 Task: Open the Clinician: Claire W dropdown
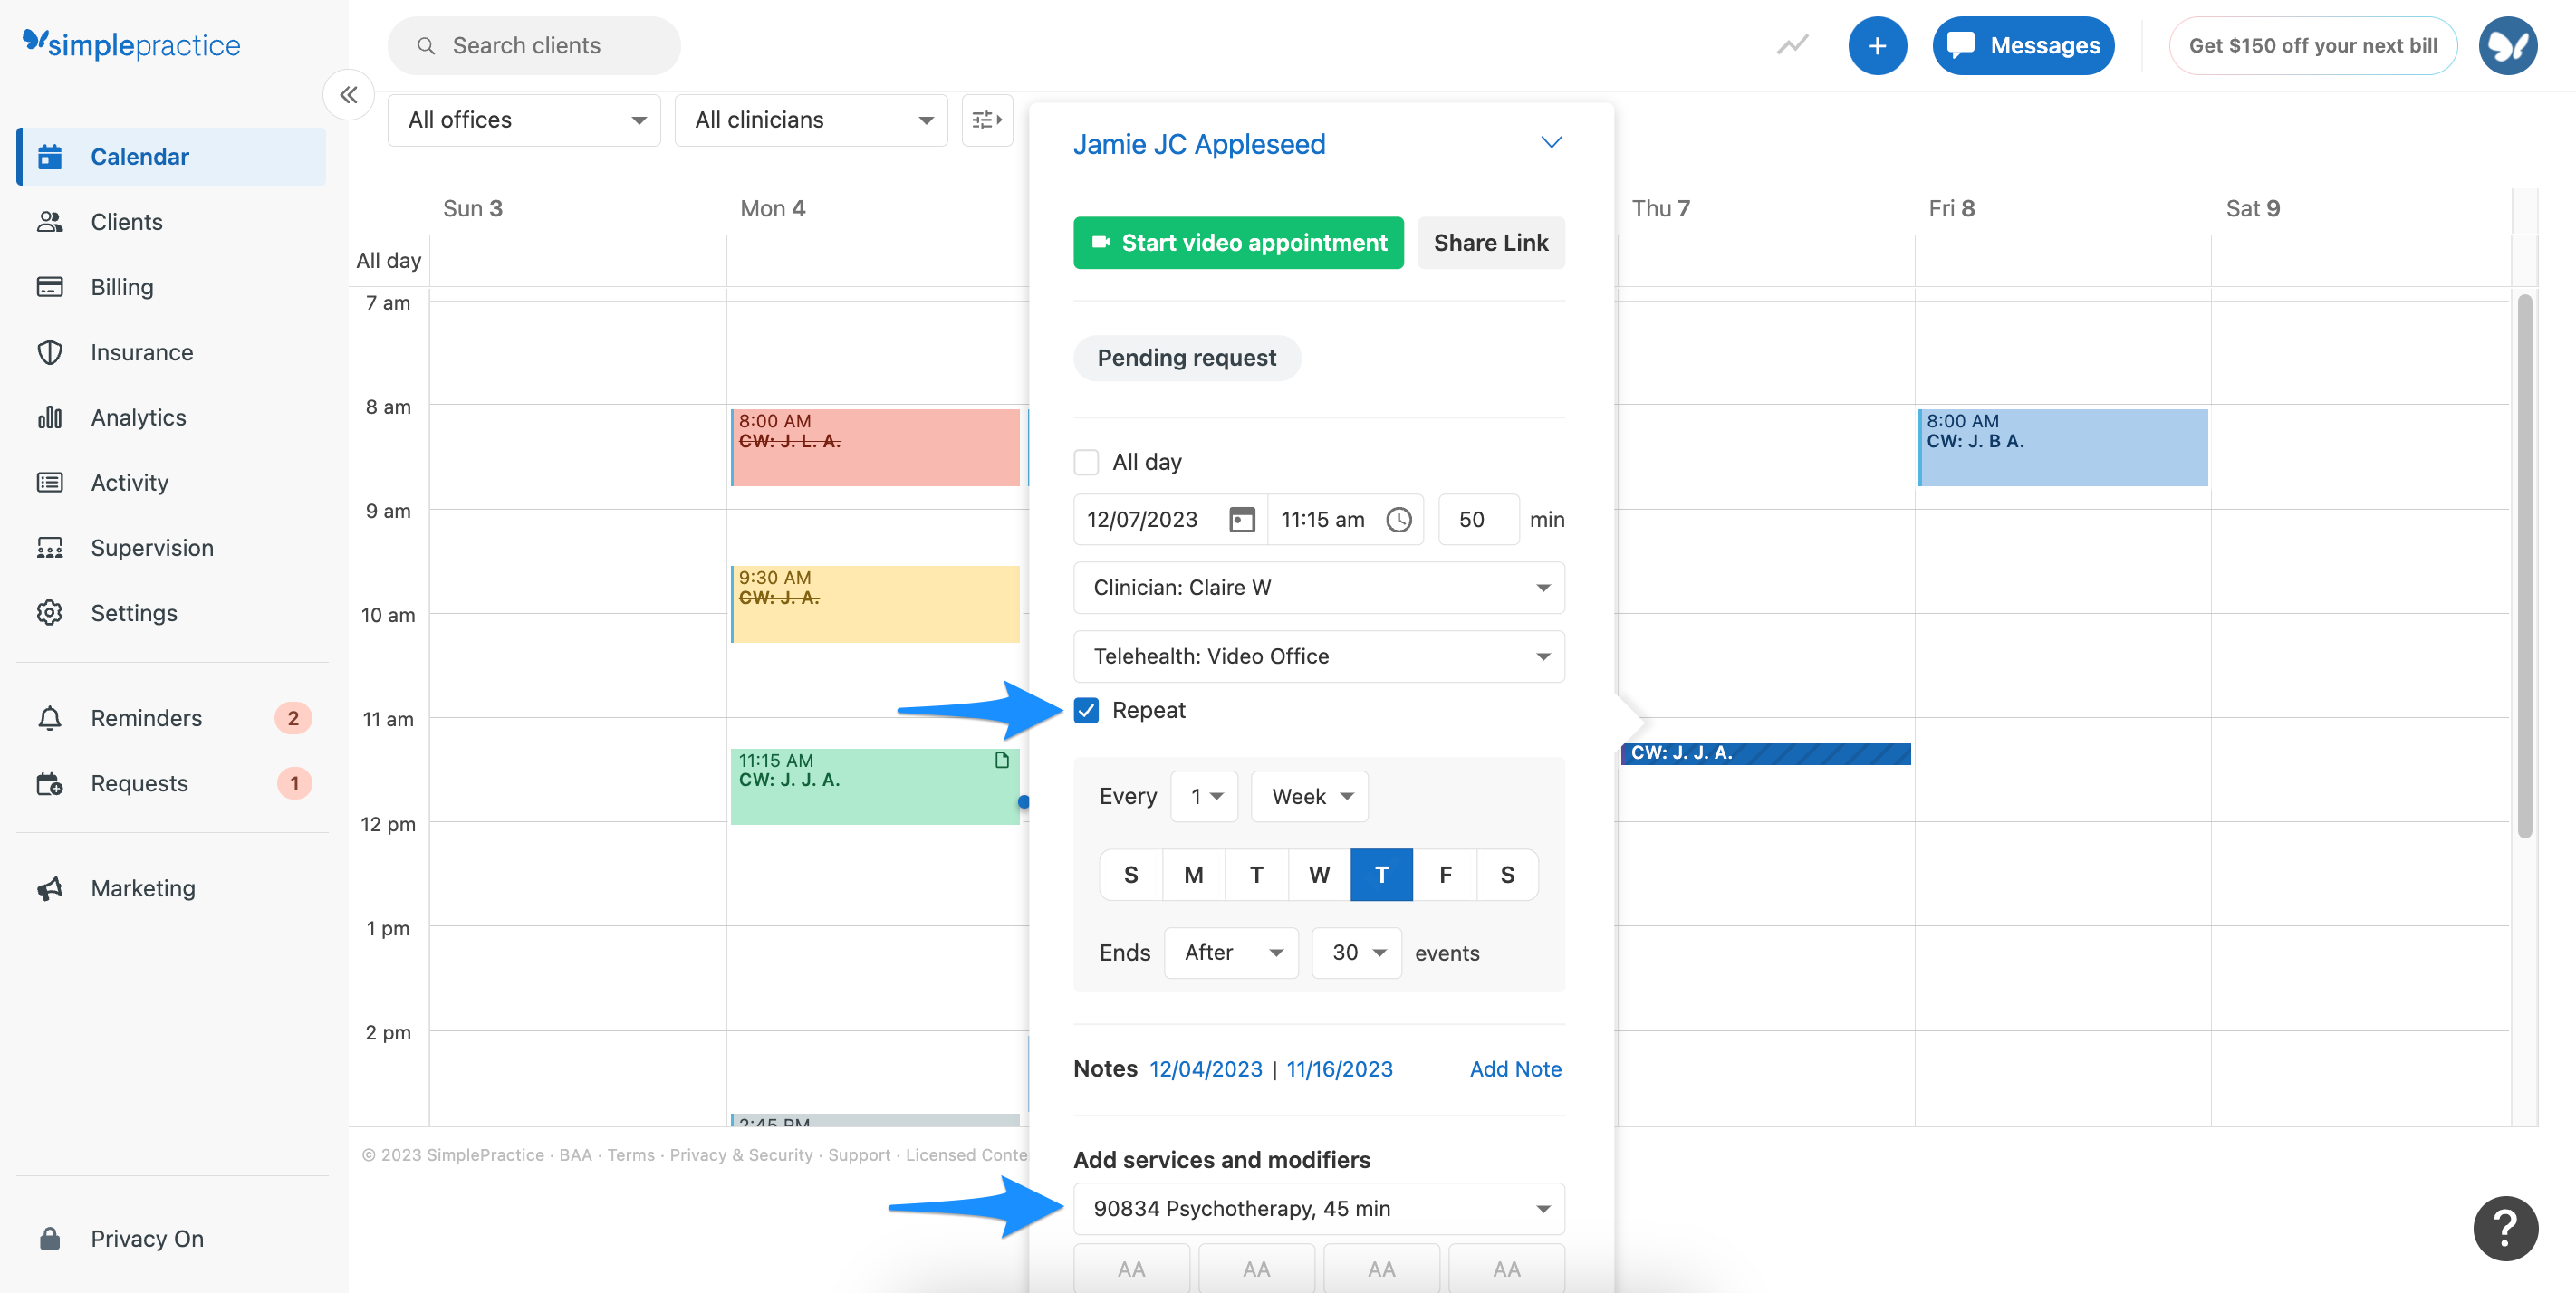click(1318, 588)
